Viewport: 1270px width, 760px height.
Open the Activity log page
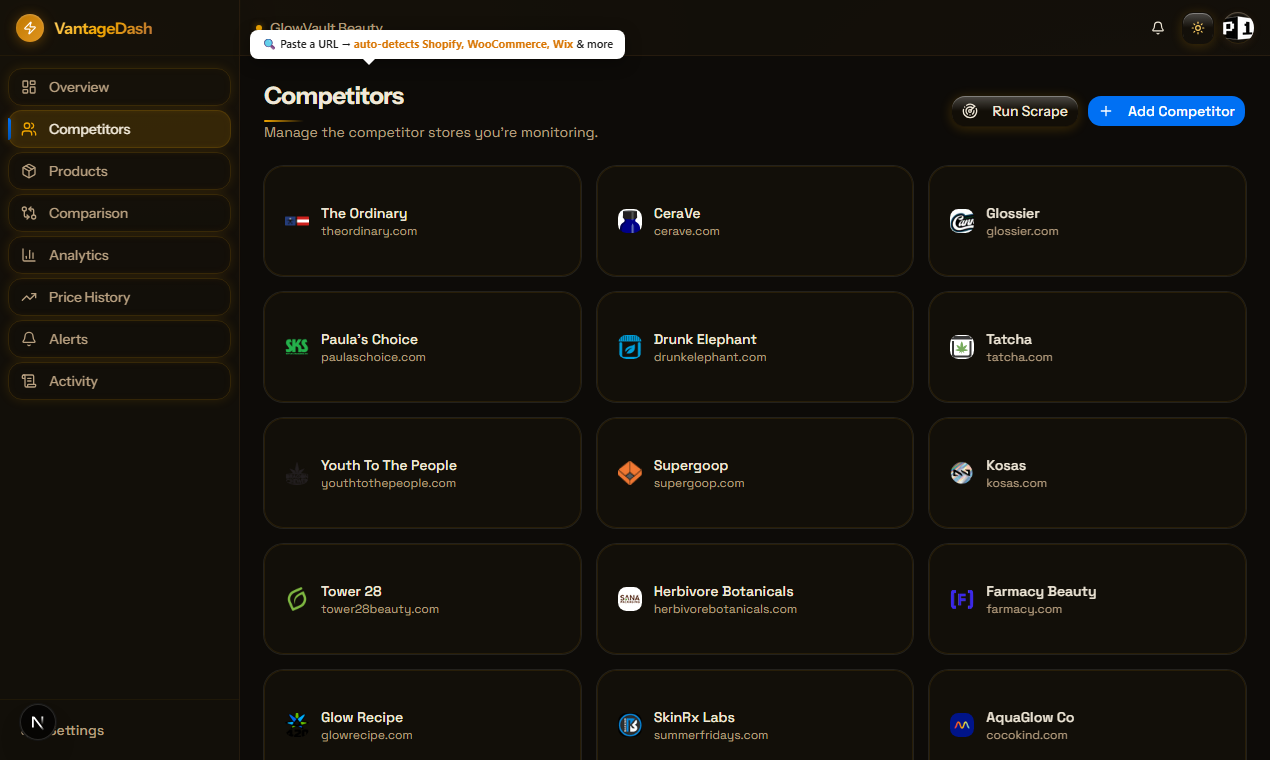point(119,381)
